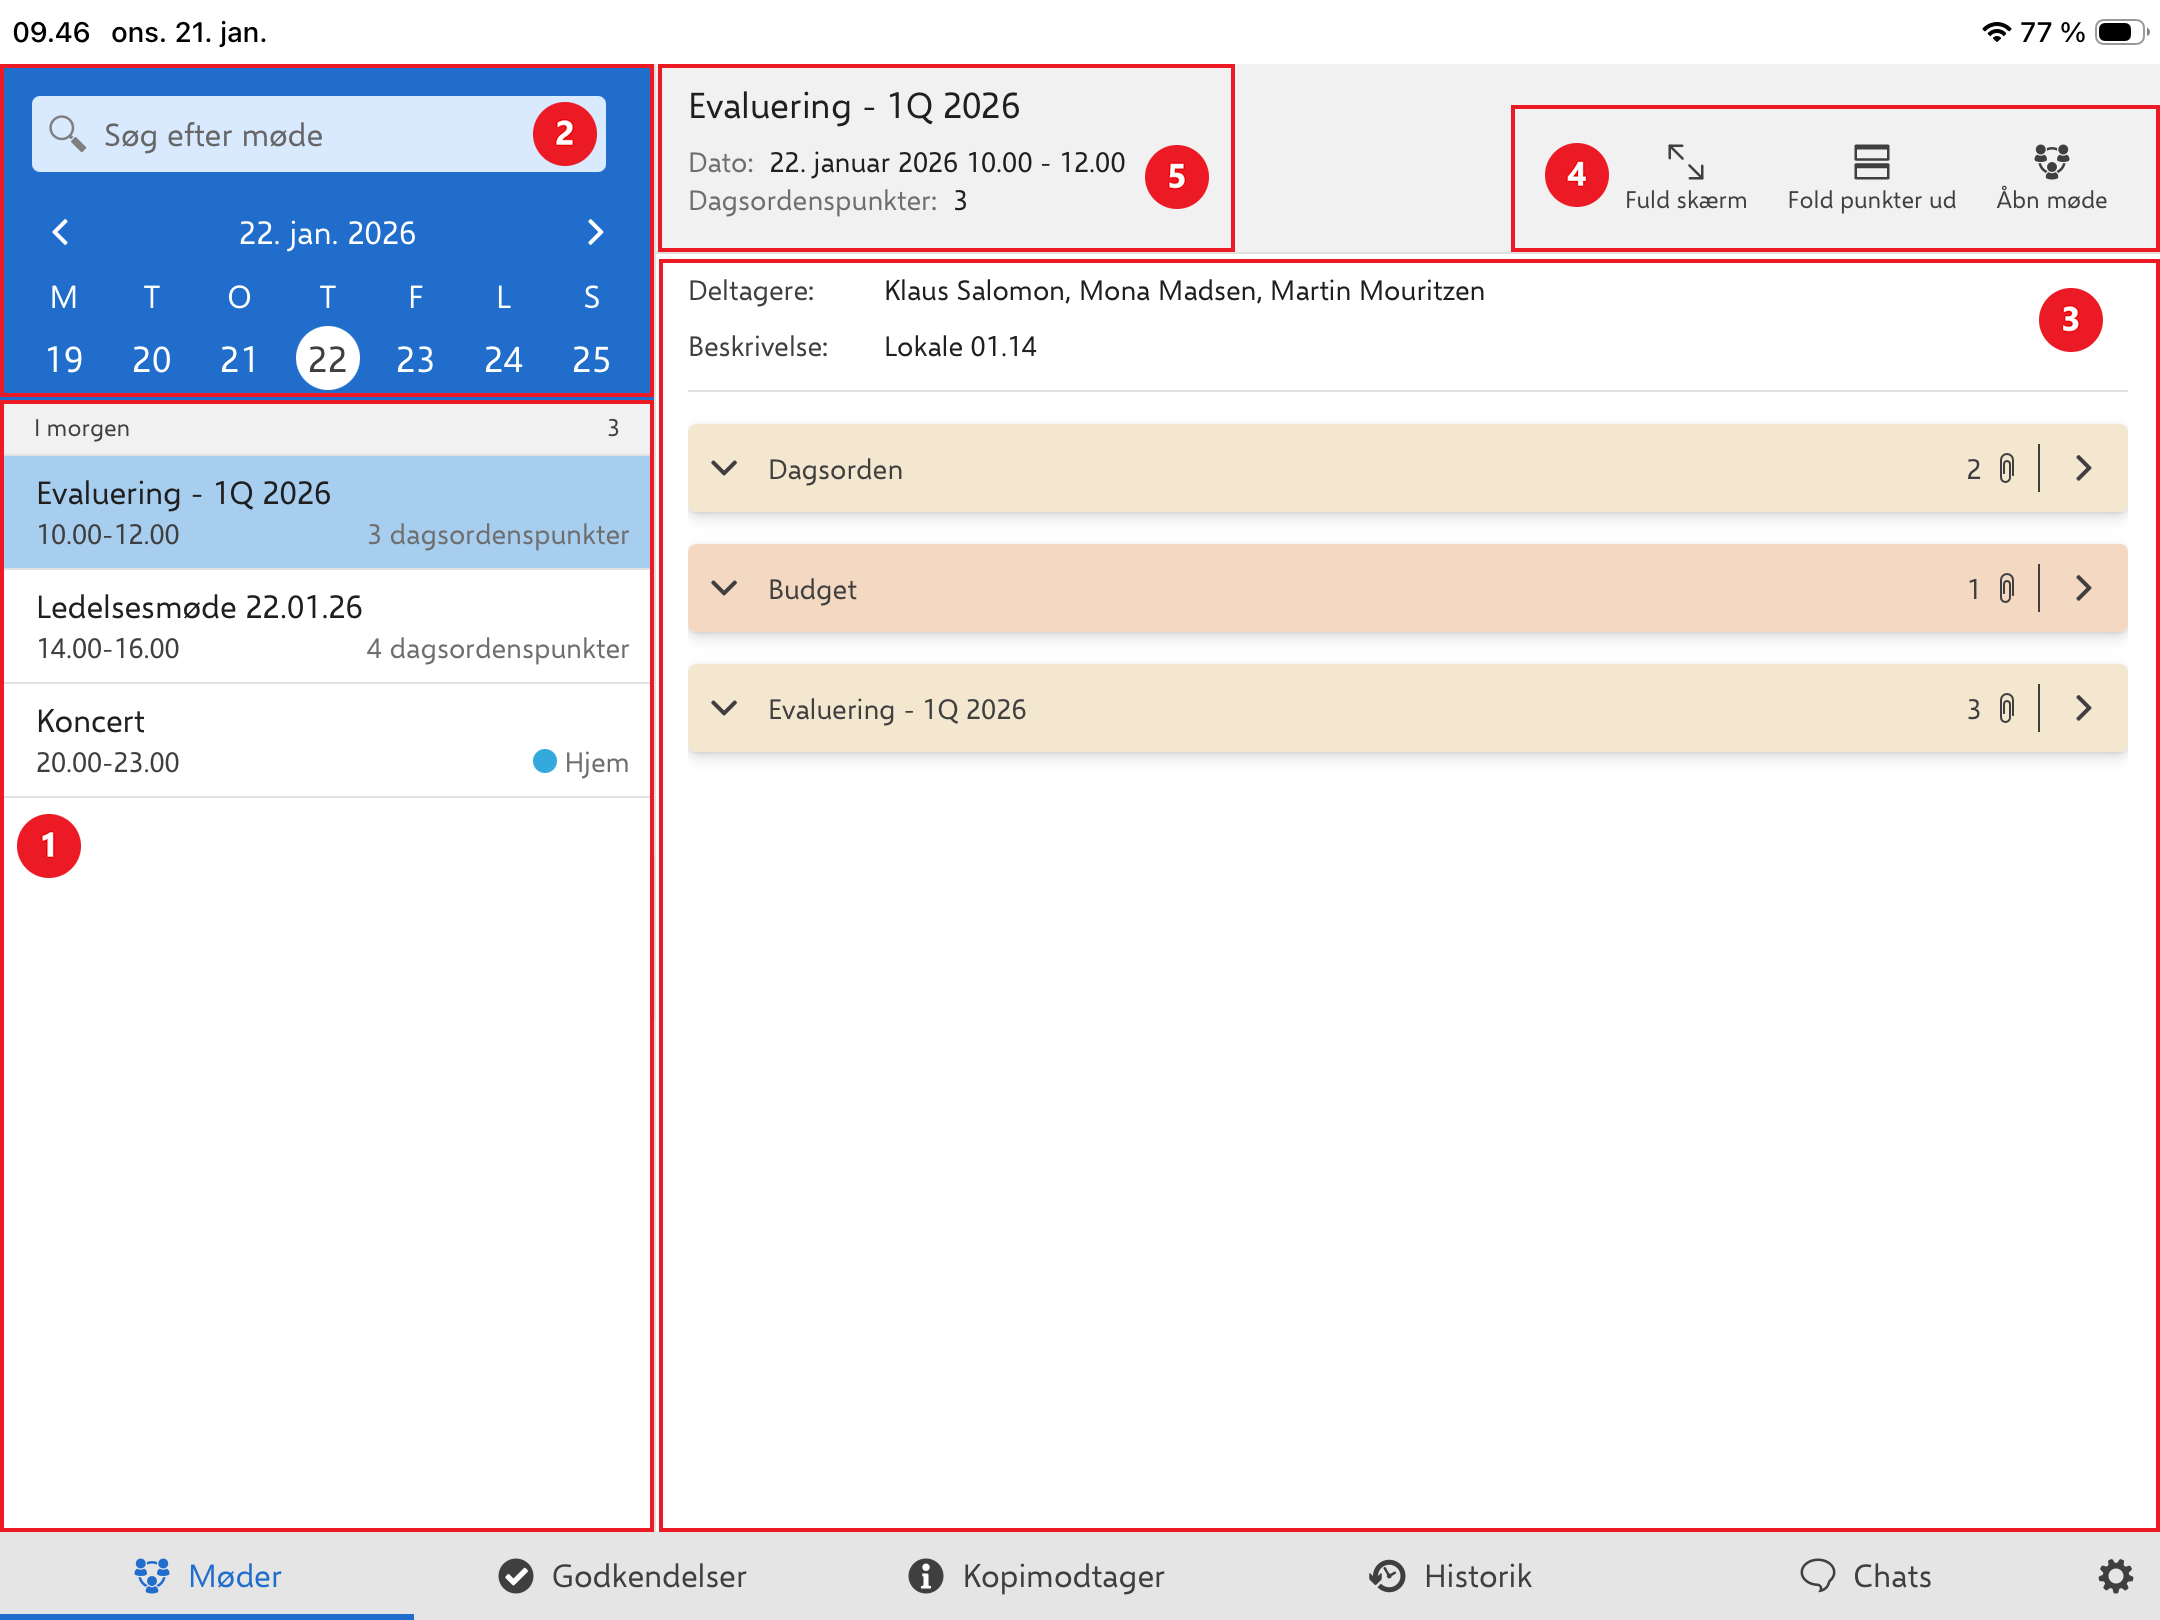Tap the battery indicator in status bar
This screenshot has width=2160, height=1620.
point(2120,32)
